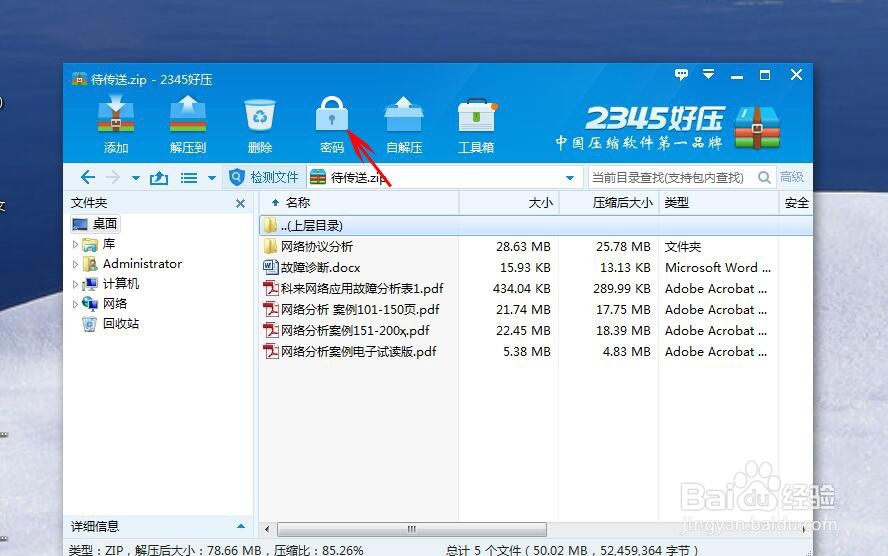This screenshot has height=556, width=888.
Task: Expand the 库 tree node
Action: pyautogui.click(x=75, y=245)
